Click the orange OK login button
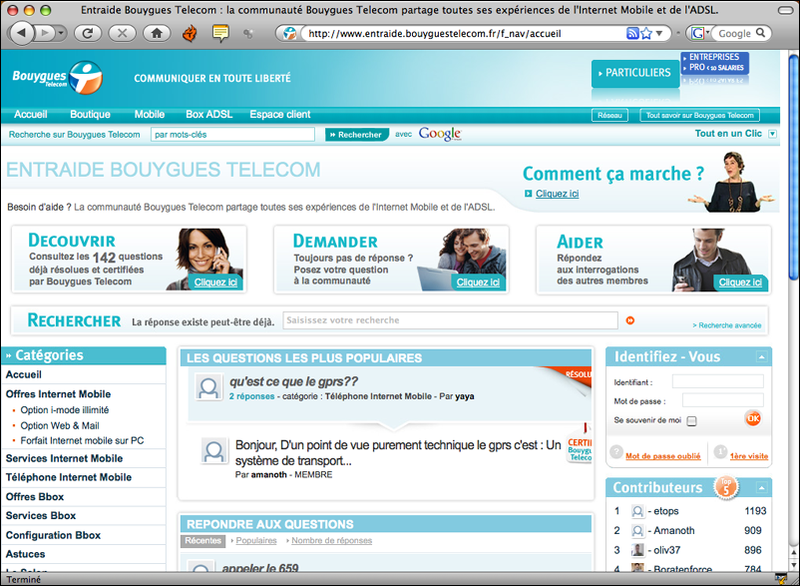 (753, 419)
